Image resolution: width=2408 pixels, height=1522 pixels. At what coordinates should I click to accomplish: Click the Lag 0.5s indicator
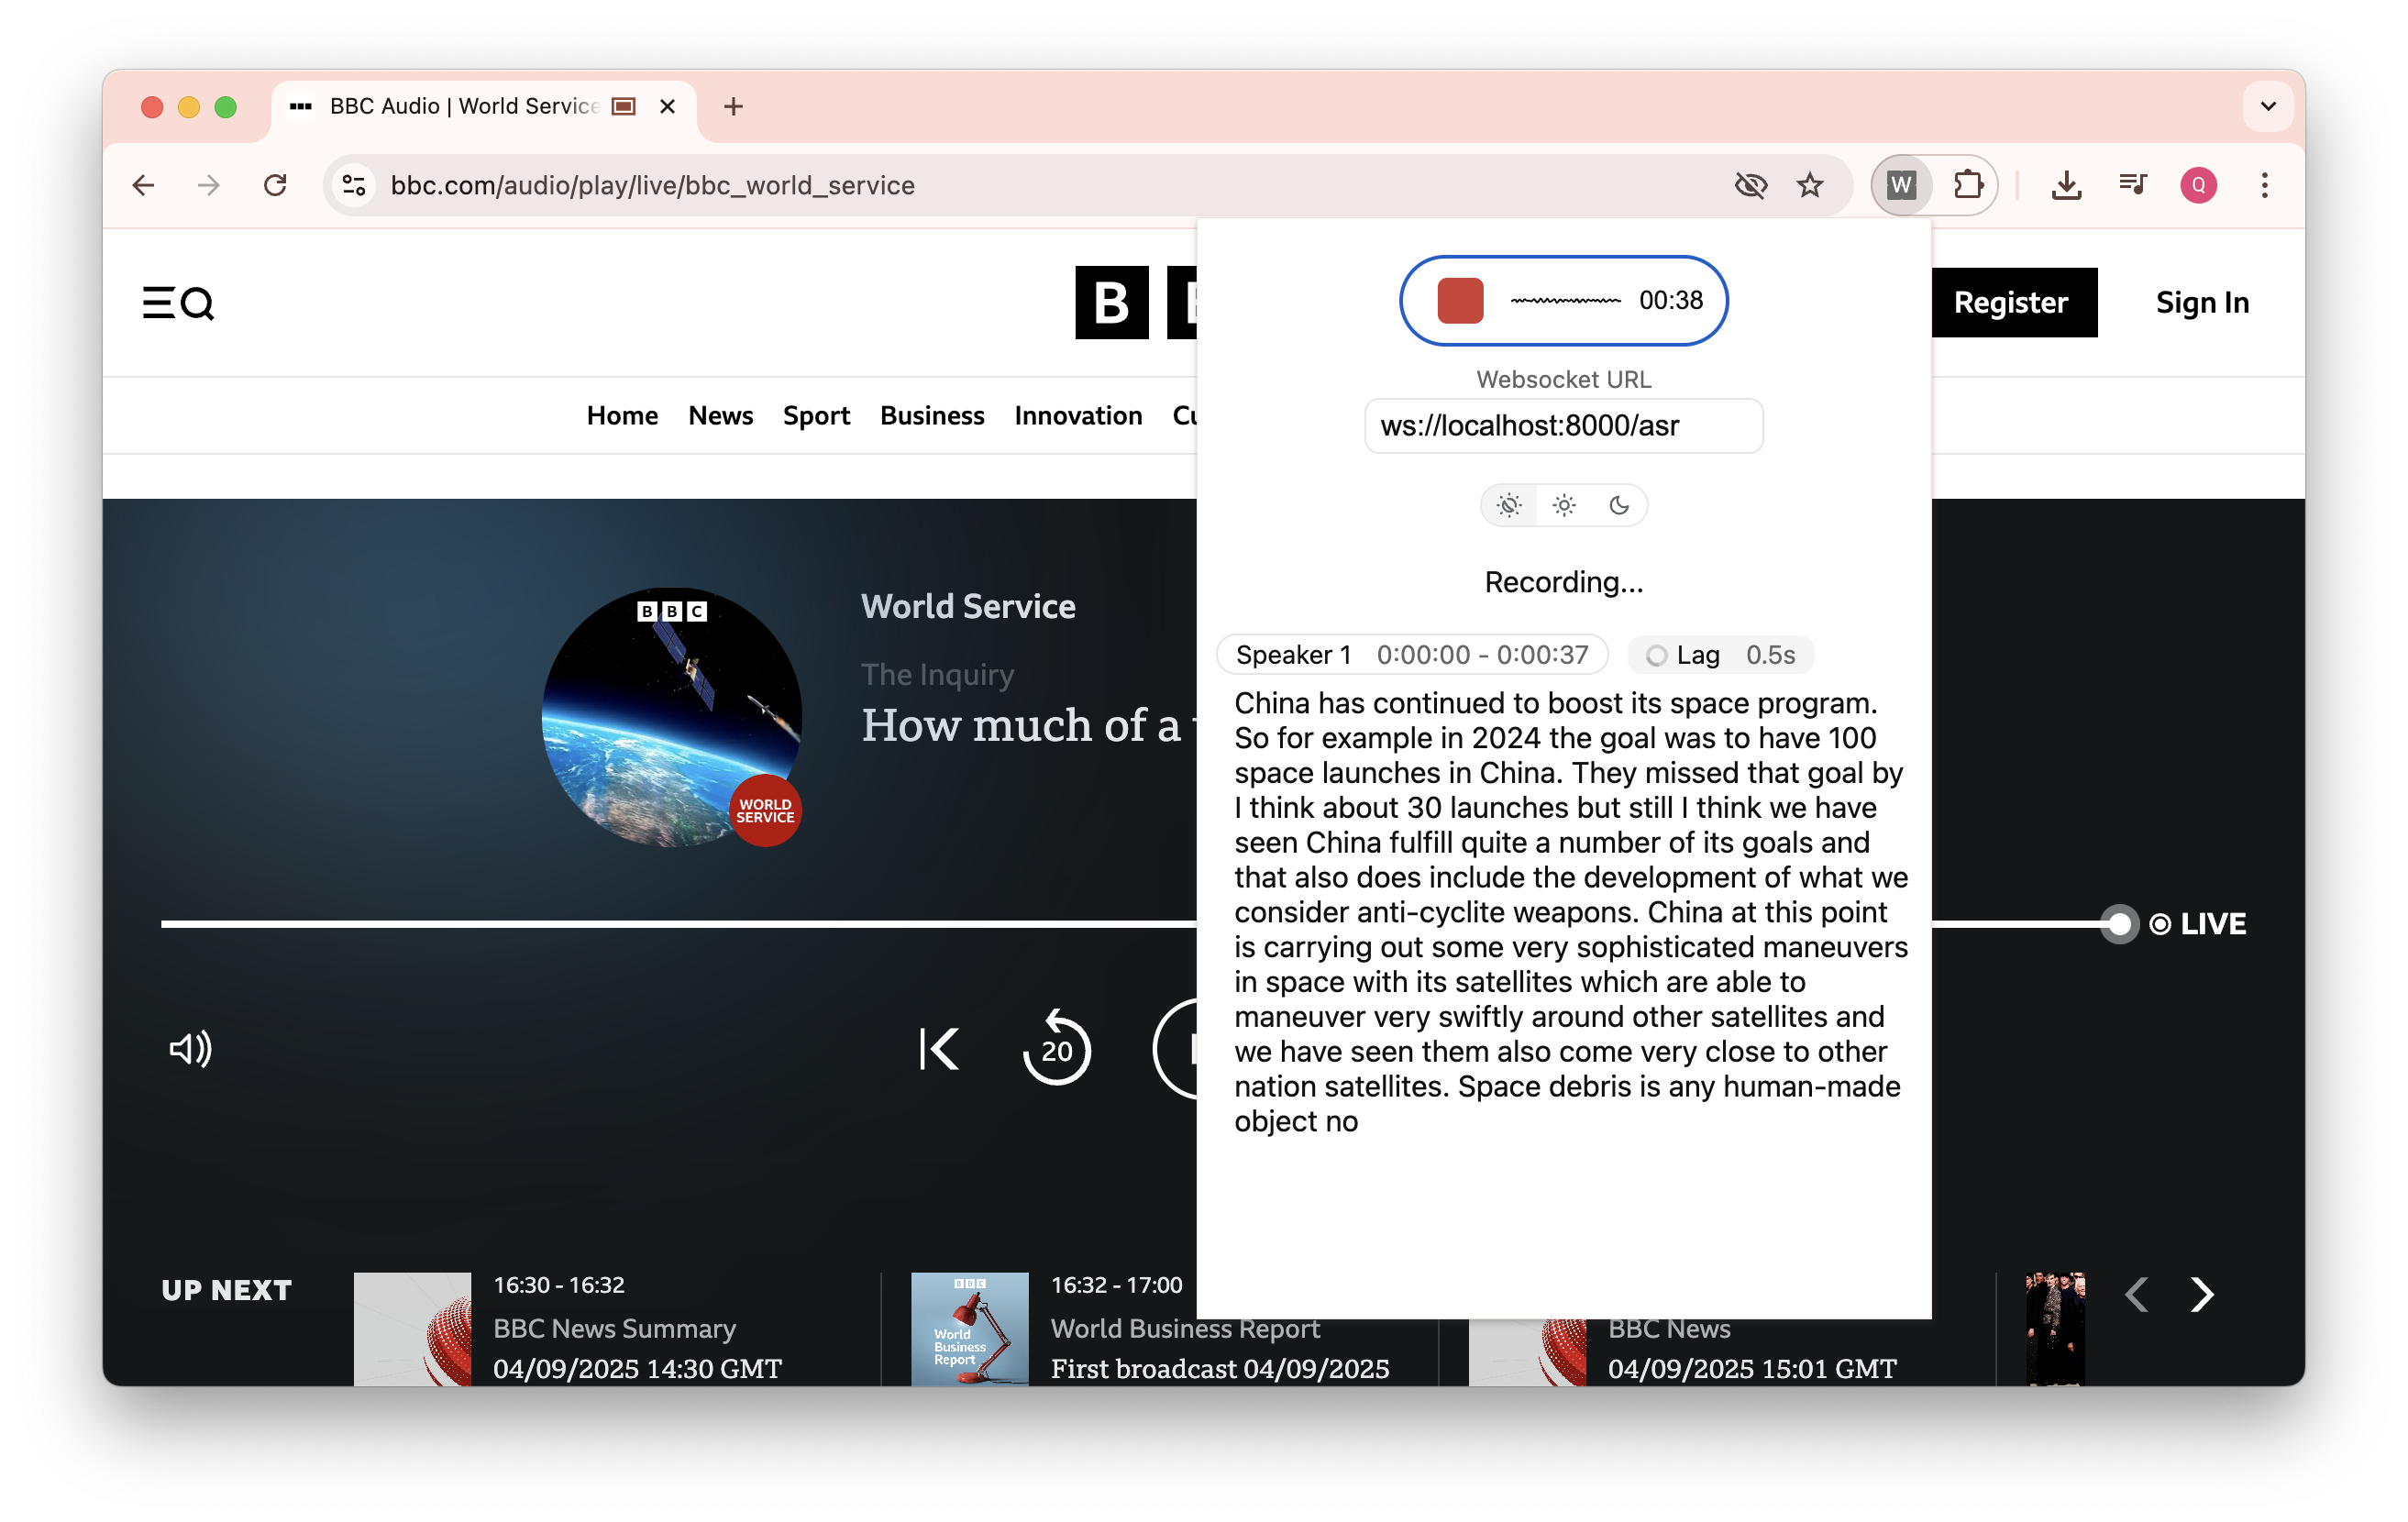[1720, 655]
